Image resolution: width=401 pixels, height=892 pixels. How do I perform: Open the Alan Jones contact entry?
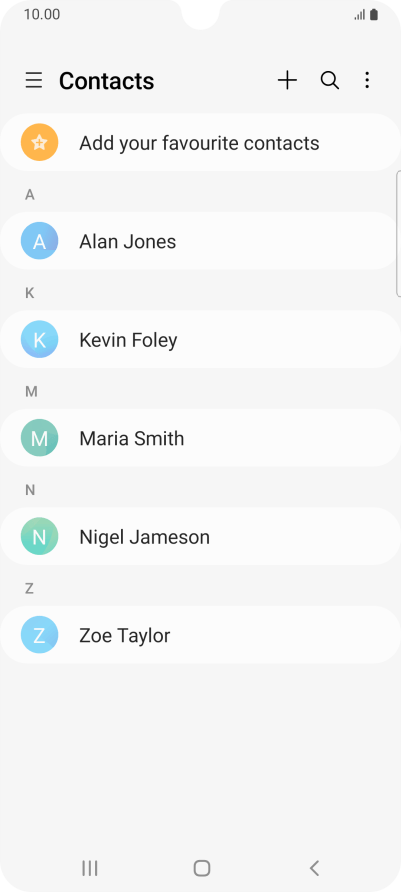tap(200, 241)
